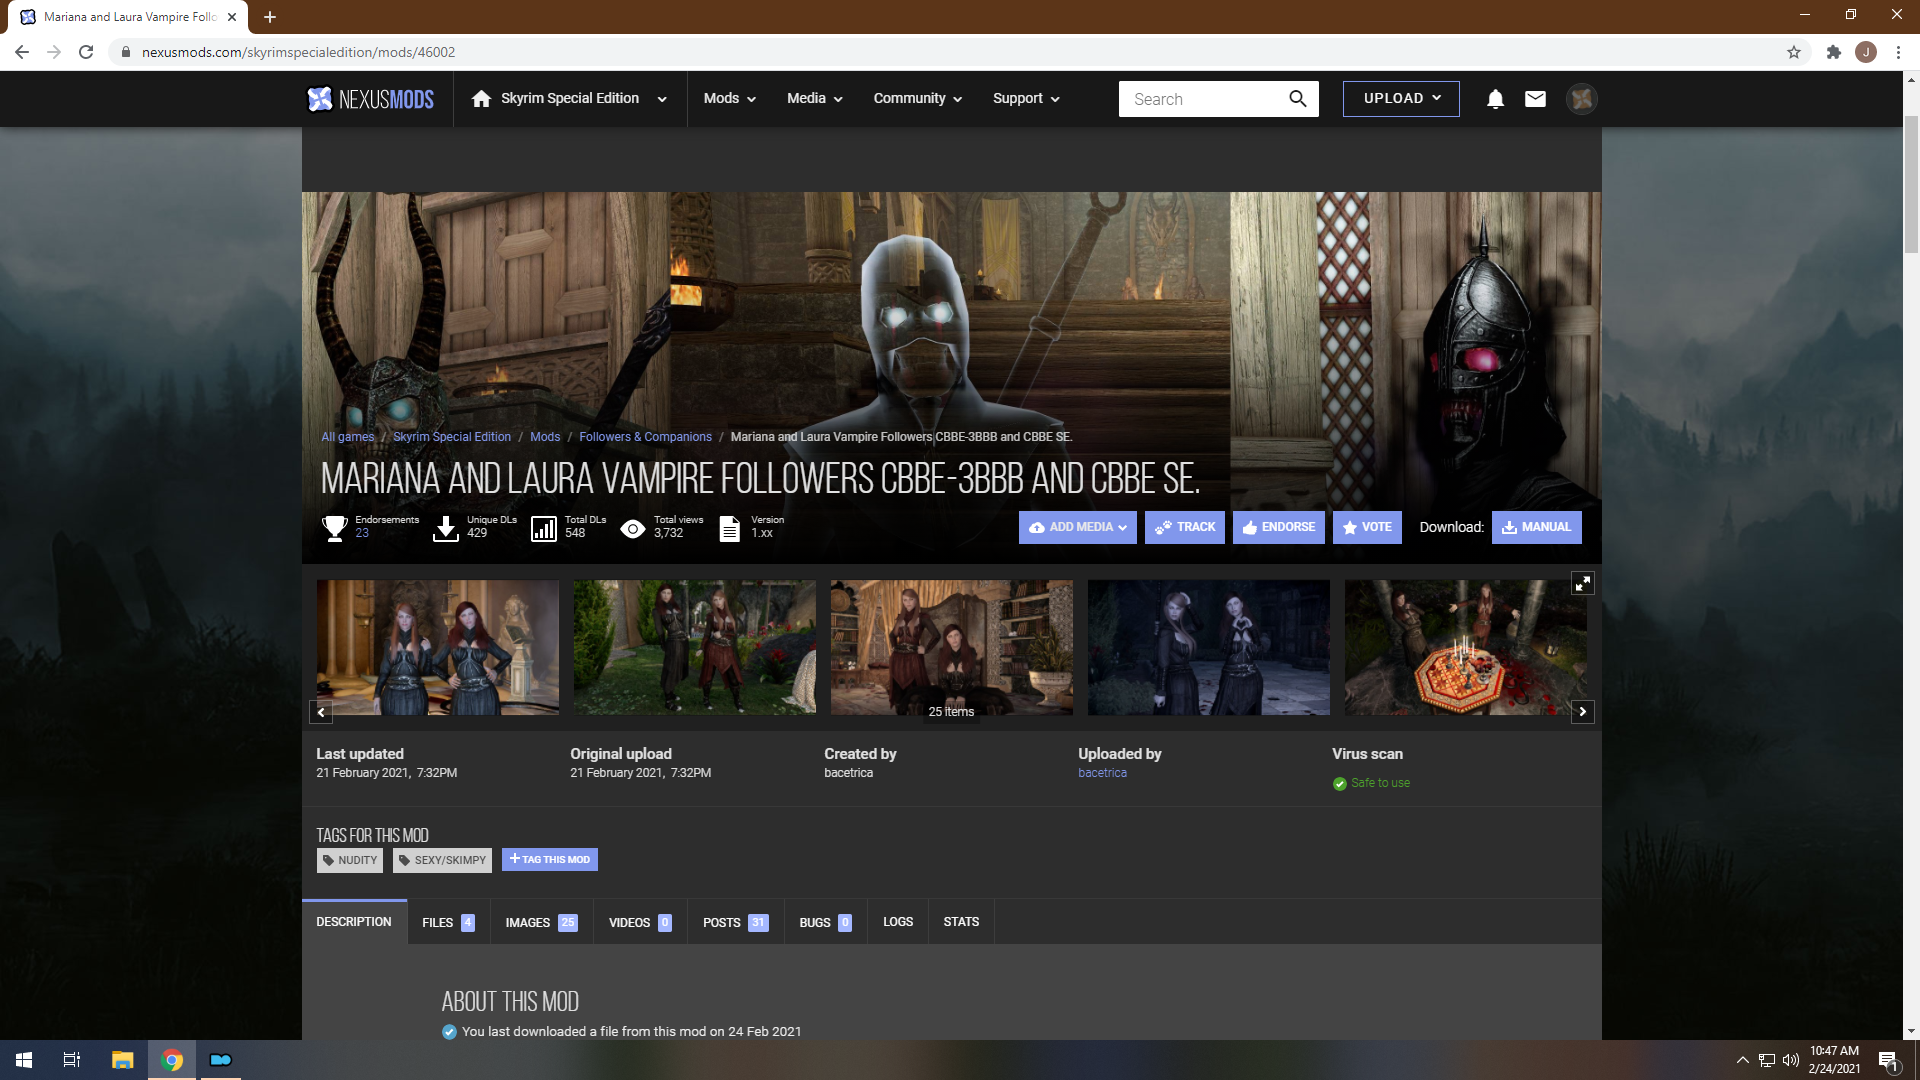Viewport: 1920px width, 1080px height.
Task: Open the Mods menu dropdown
Action: [729, 99]
